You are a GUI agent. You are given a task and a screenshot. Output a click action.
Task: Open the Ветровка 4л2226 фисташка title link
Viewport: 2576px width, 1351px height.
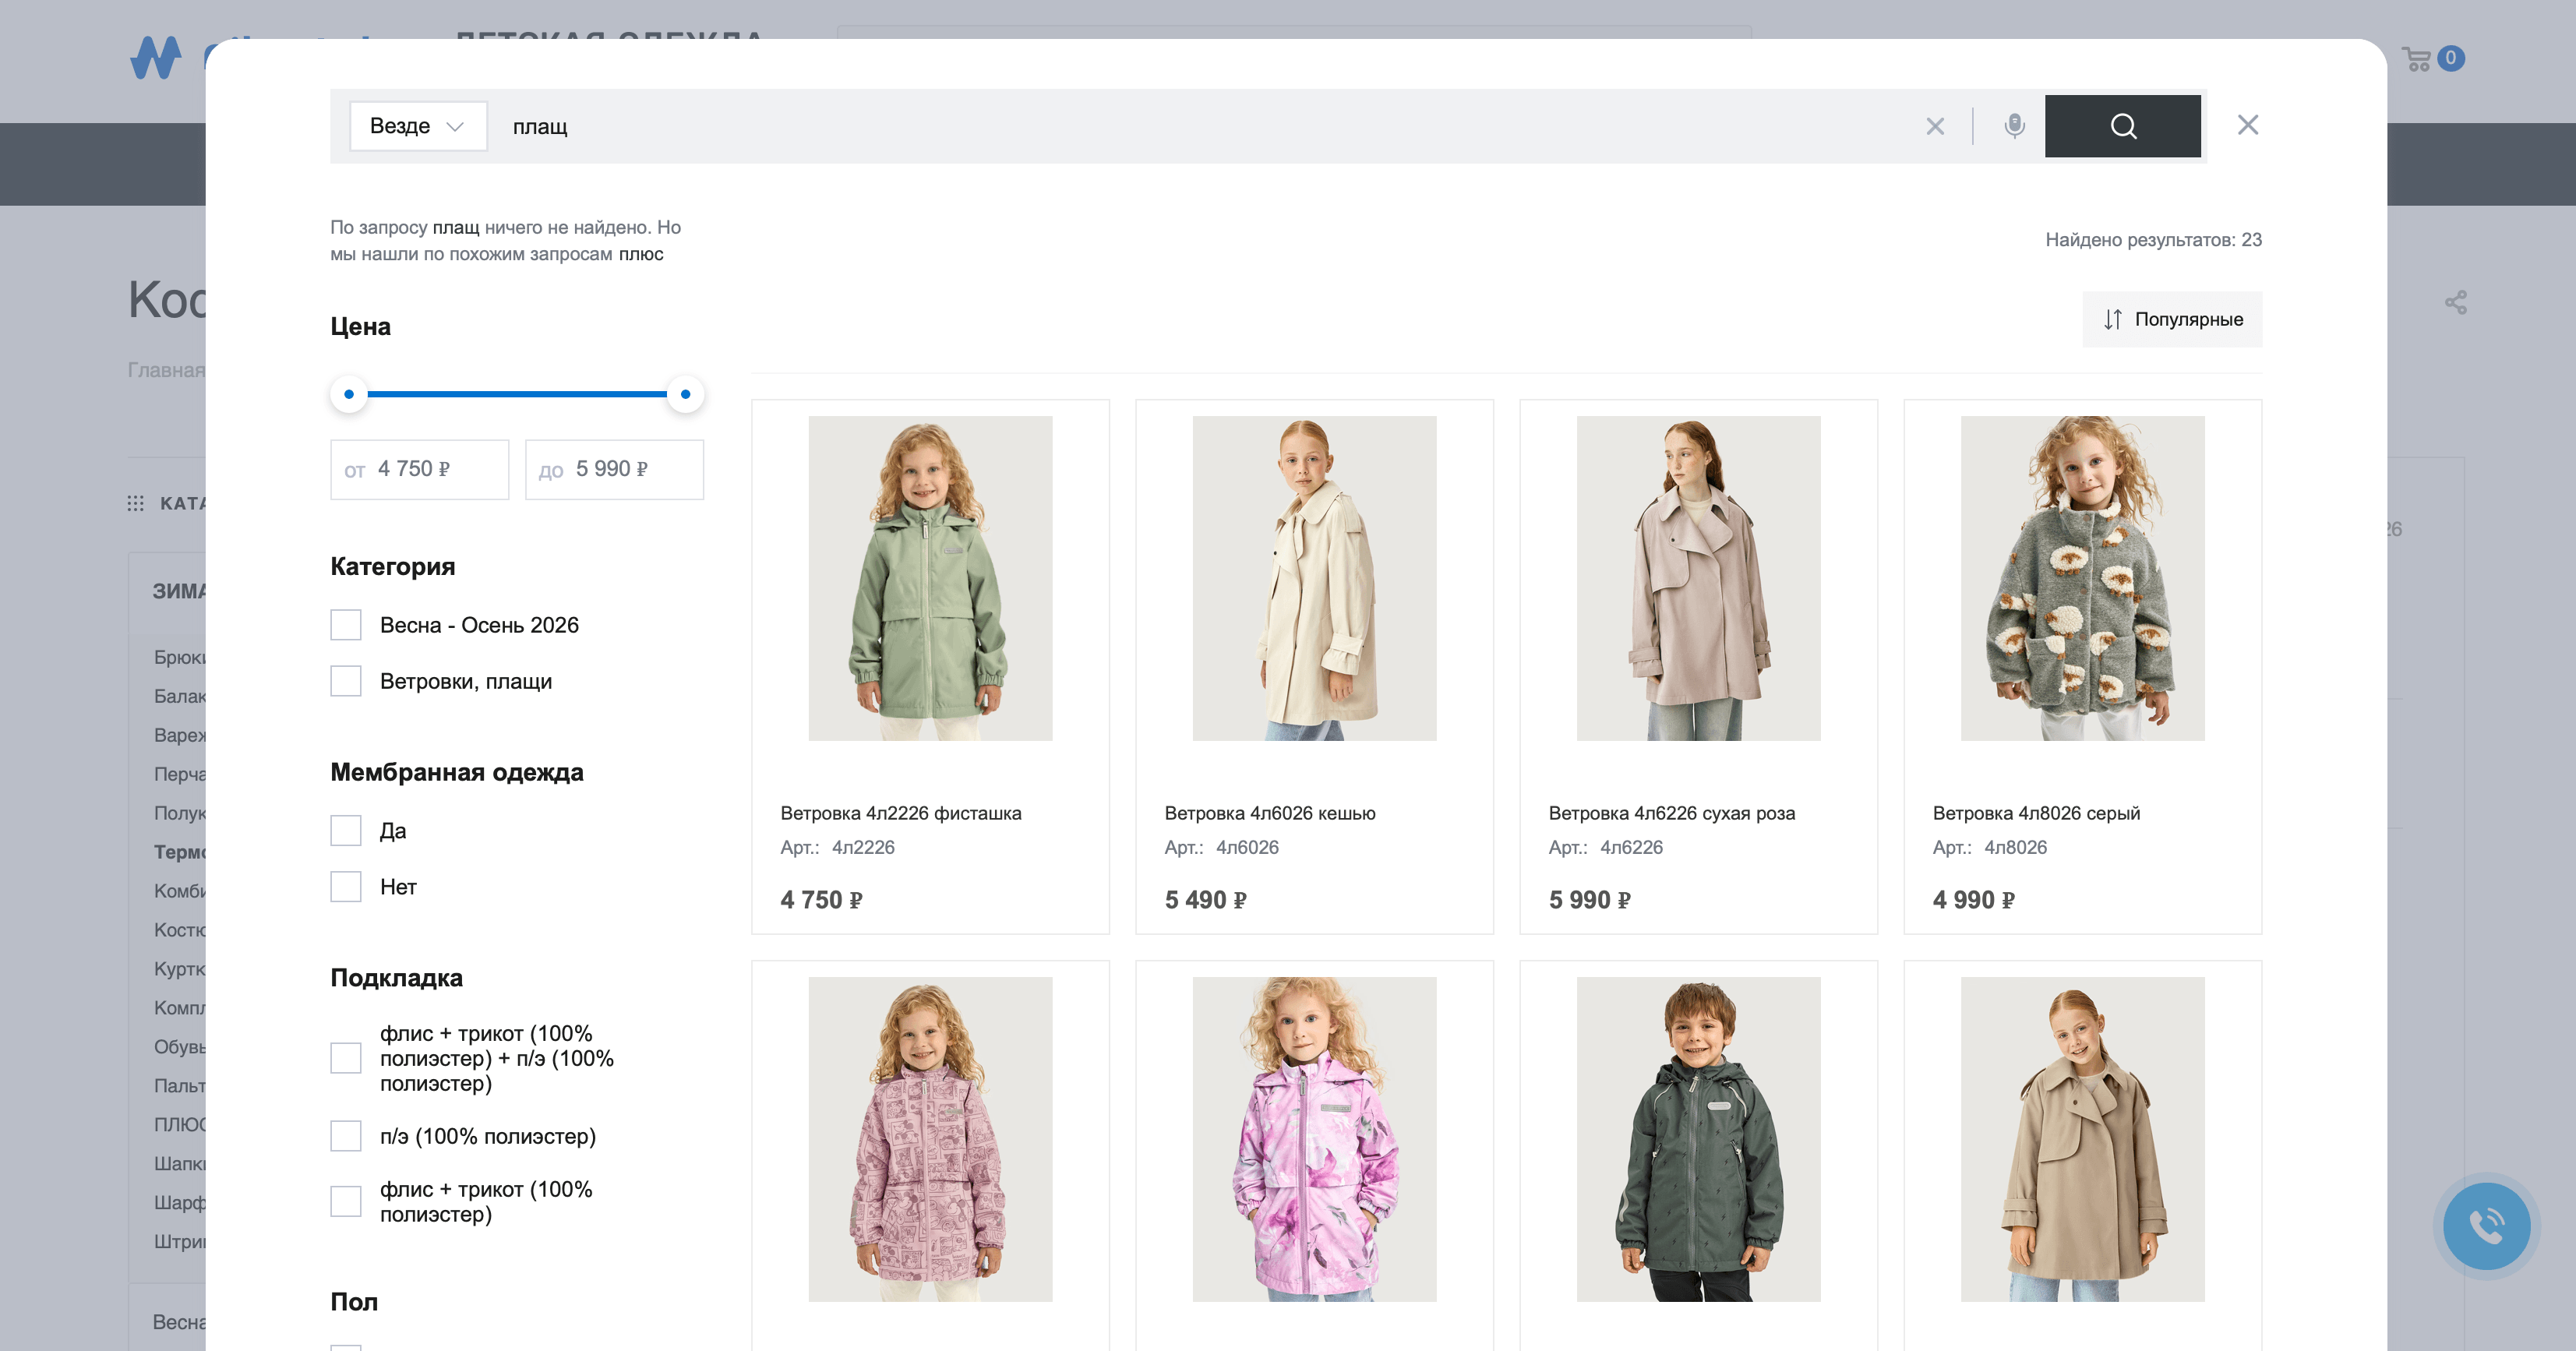901,813
